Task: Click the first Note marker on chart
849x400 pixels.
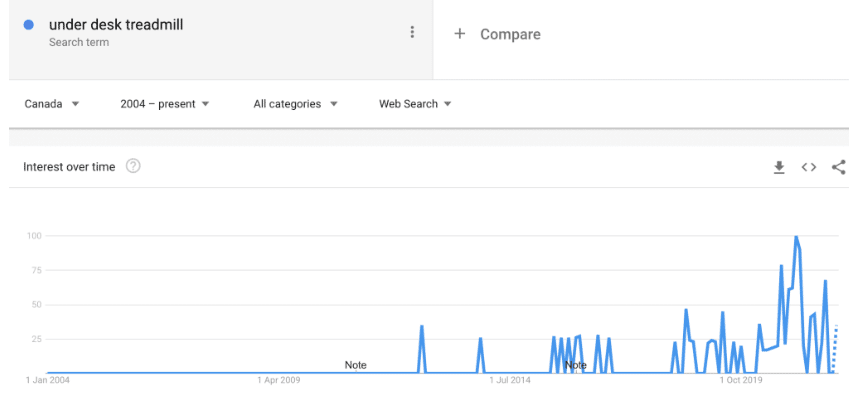Action: click(355, 365)
